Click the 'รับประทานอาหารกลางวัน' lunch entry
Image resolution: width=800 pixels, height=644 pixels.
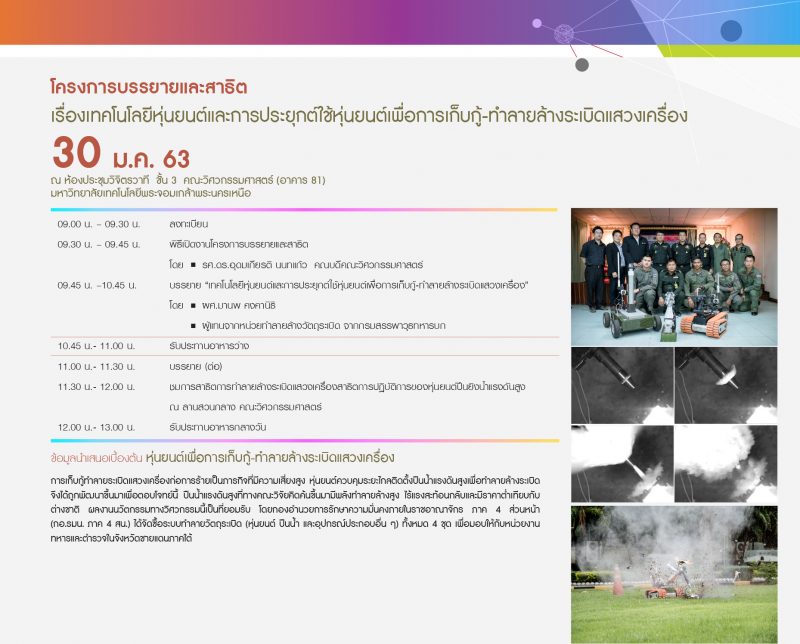coord(217,427)
